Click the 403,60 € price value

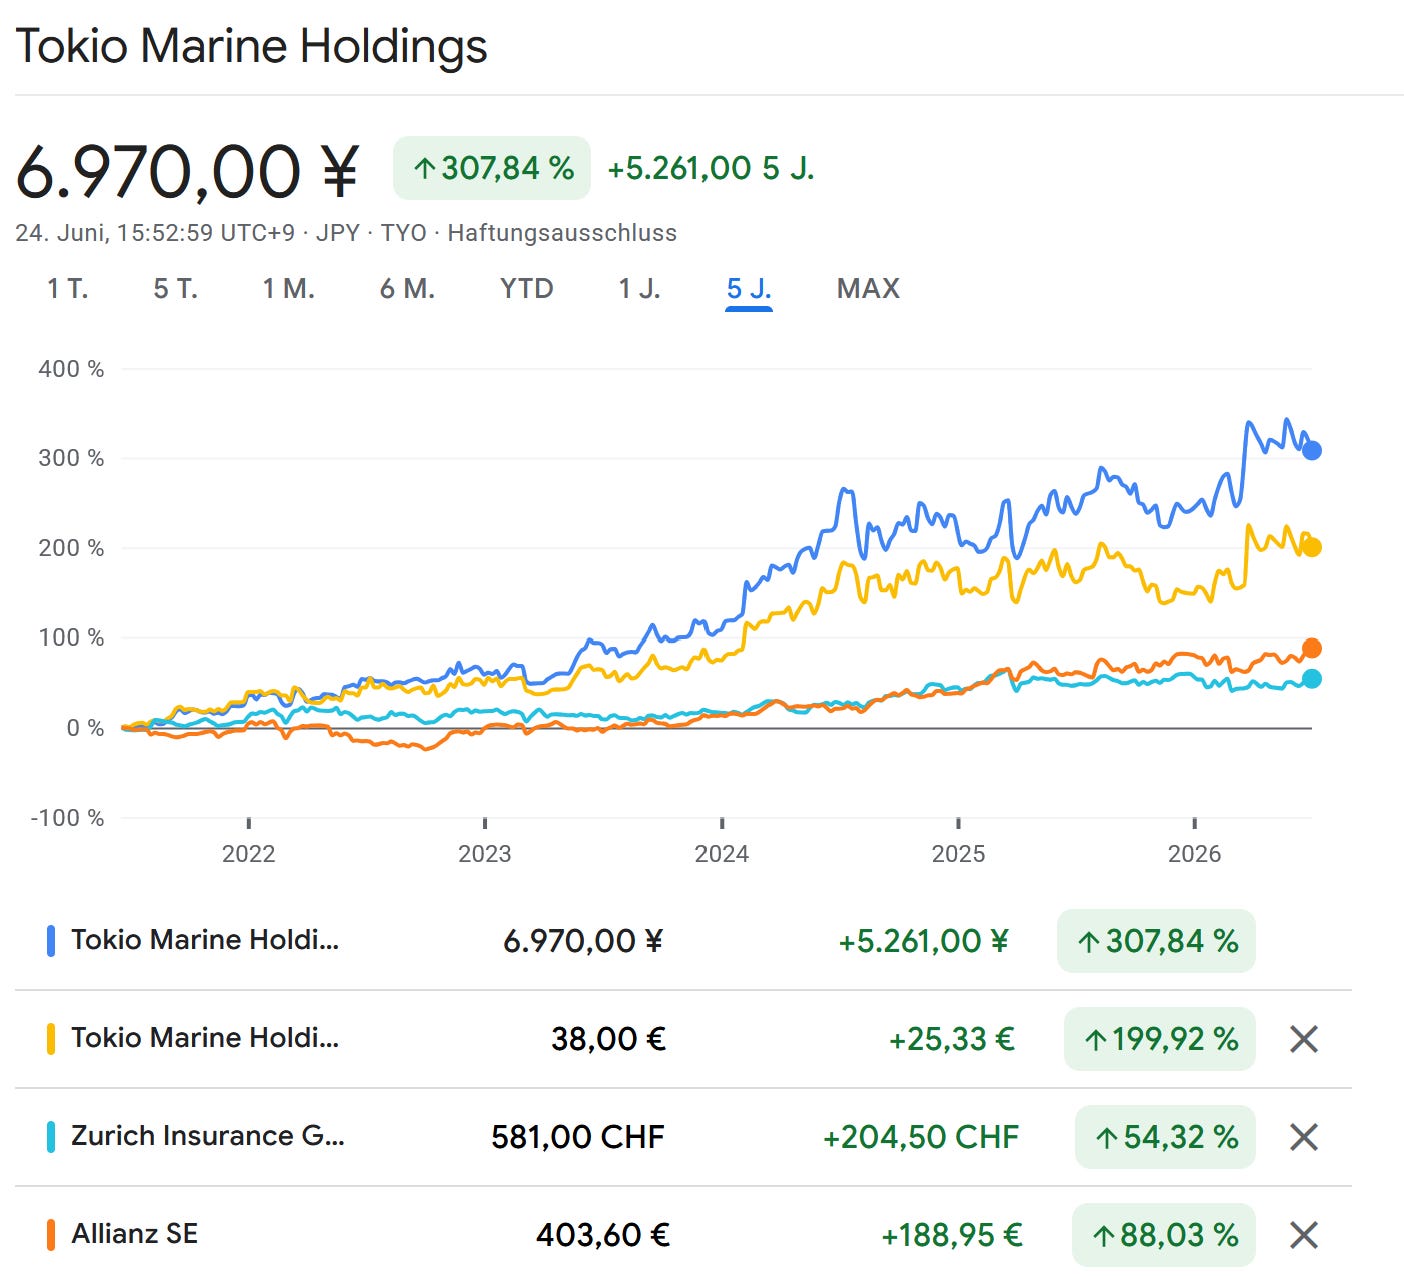point(603,1235)
